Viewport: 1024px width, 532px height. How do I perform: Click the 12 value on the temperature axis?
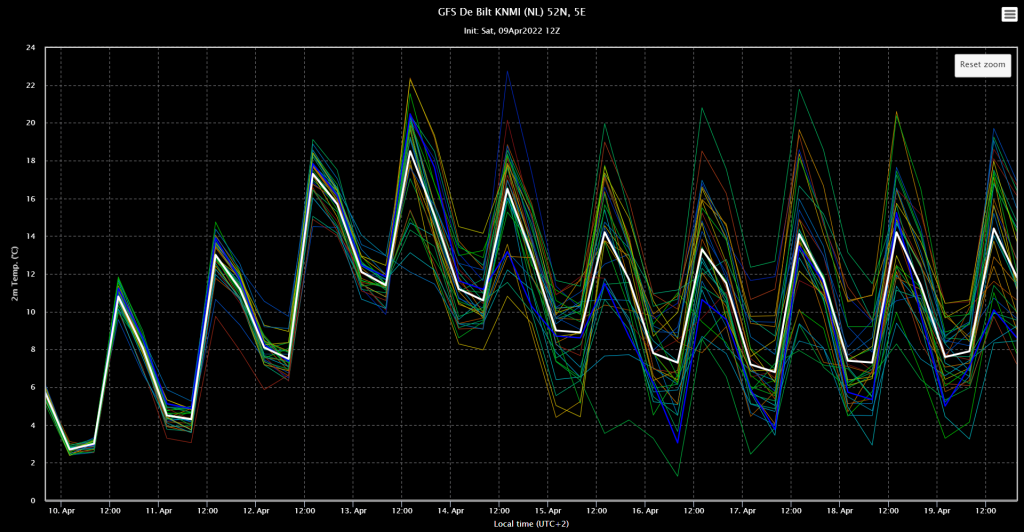tap(31, 274)
